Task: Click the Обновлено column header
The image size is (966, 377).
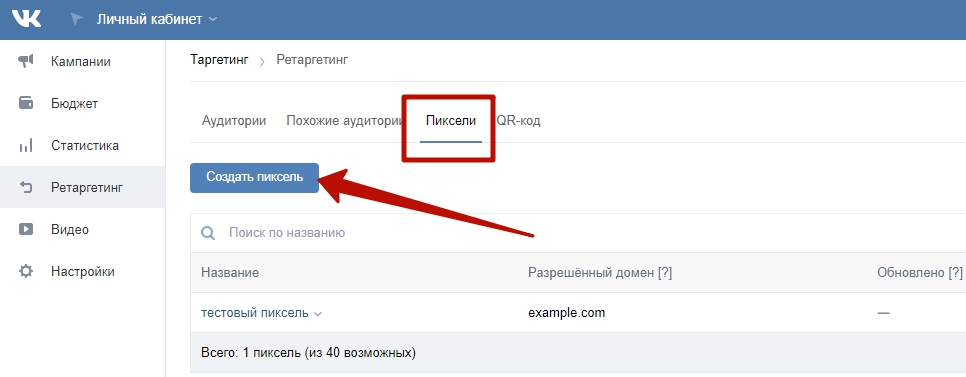Action: pos(911,272)
